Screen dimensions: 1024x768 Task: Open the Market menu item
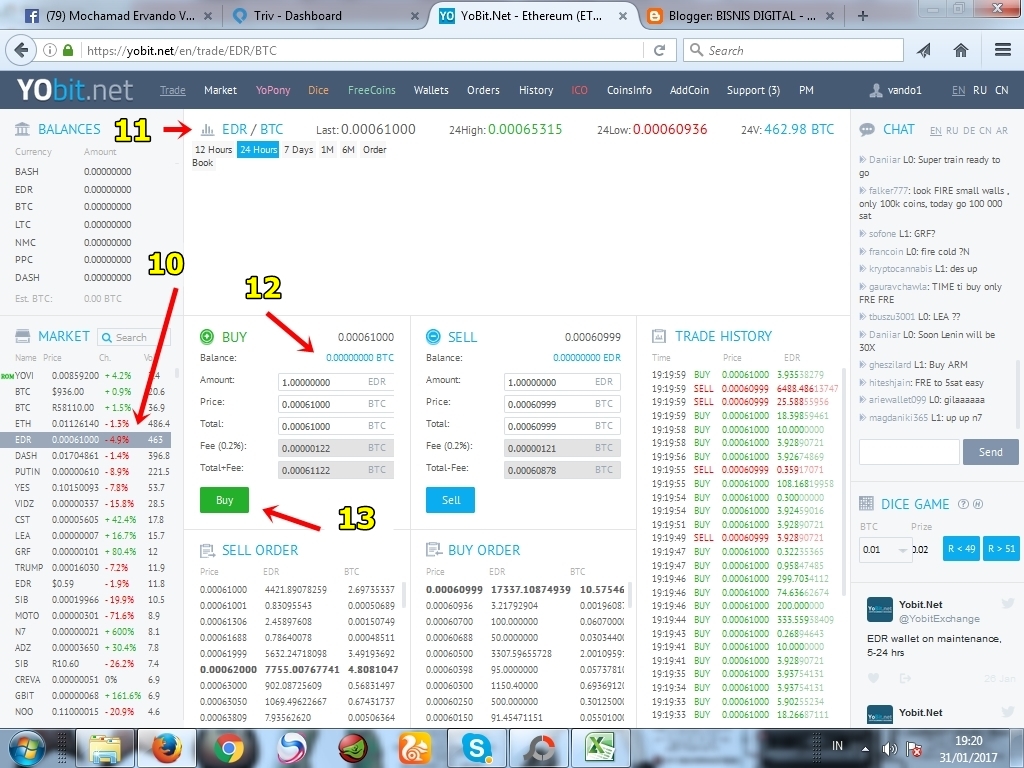220,90
